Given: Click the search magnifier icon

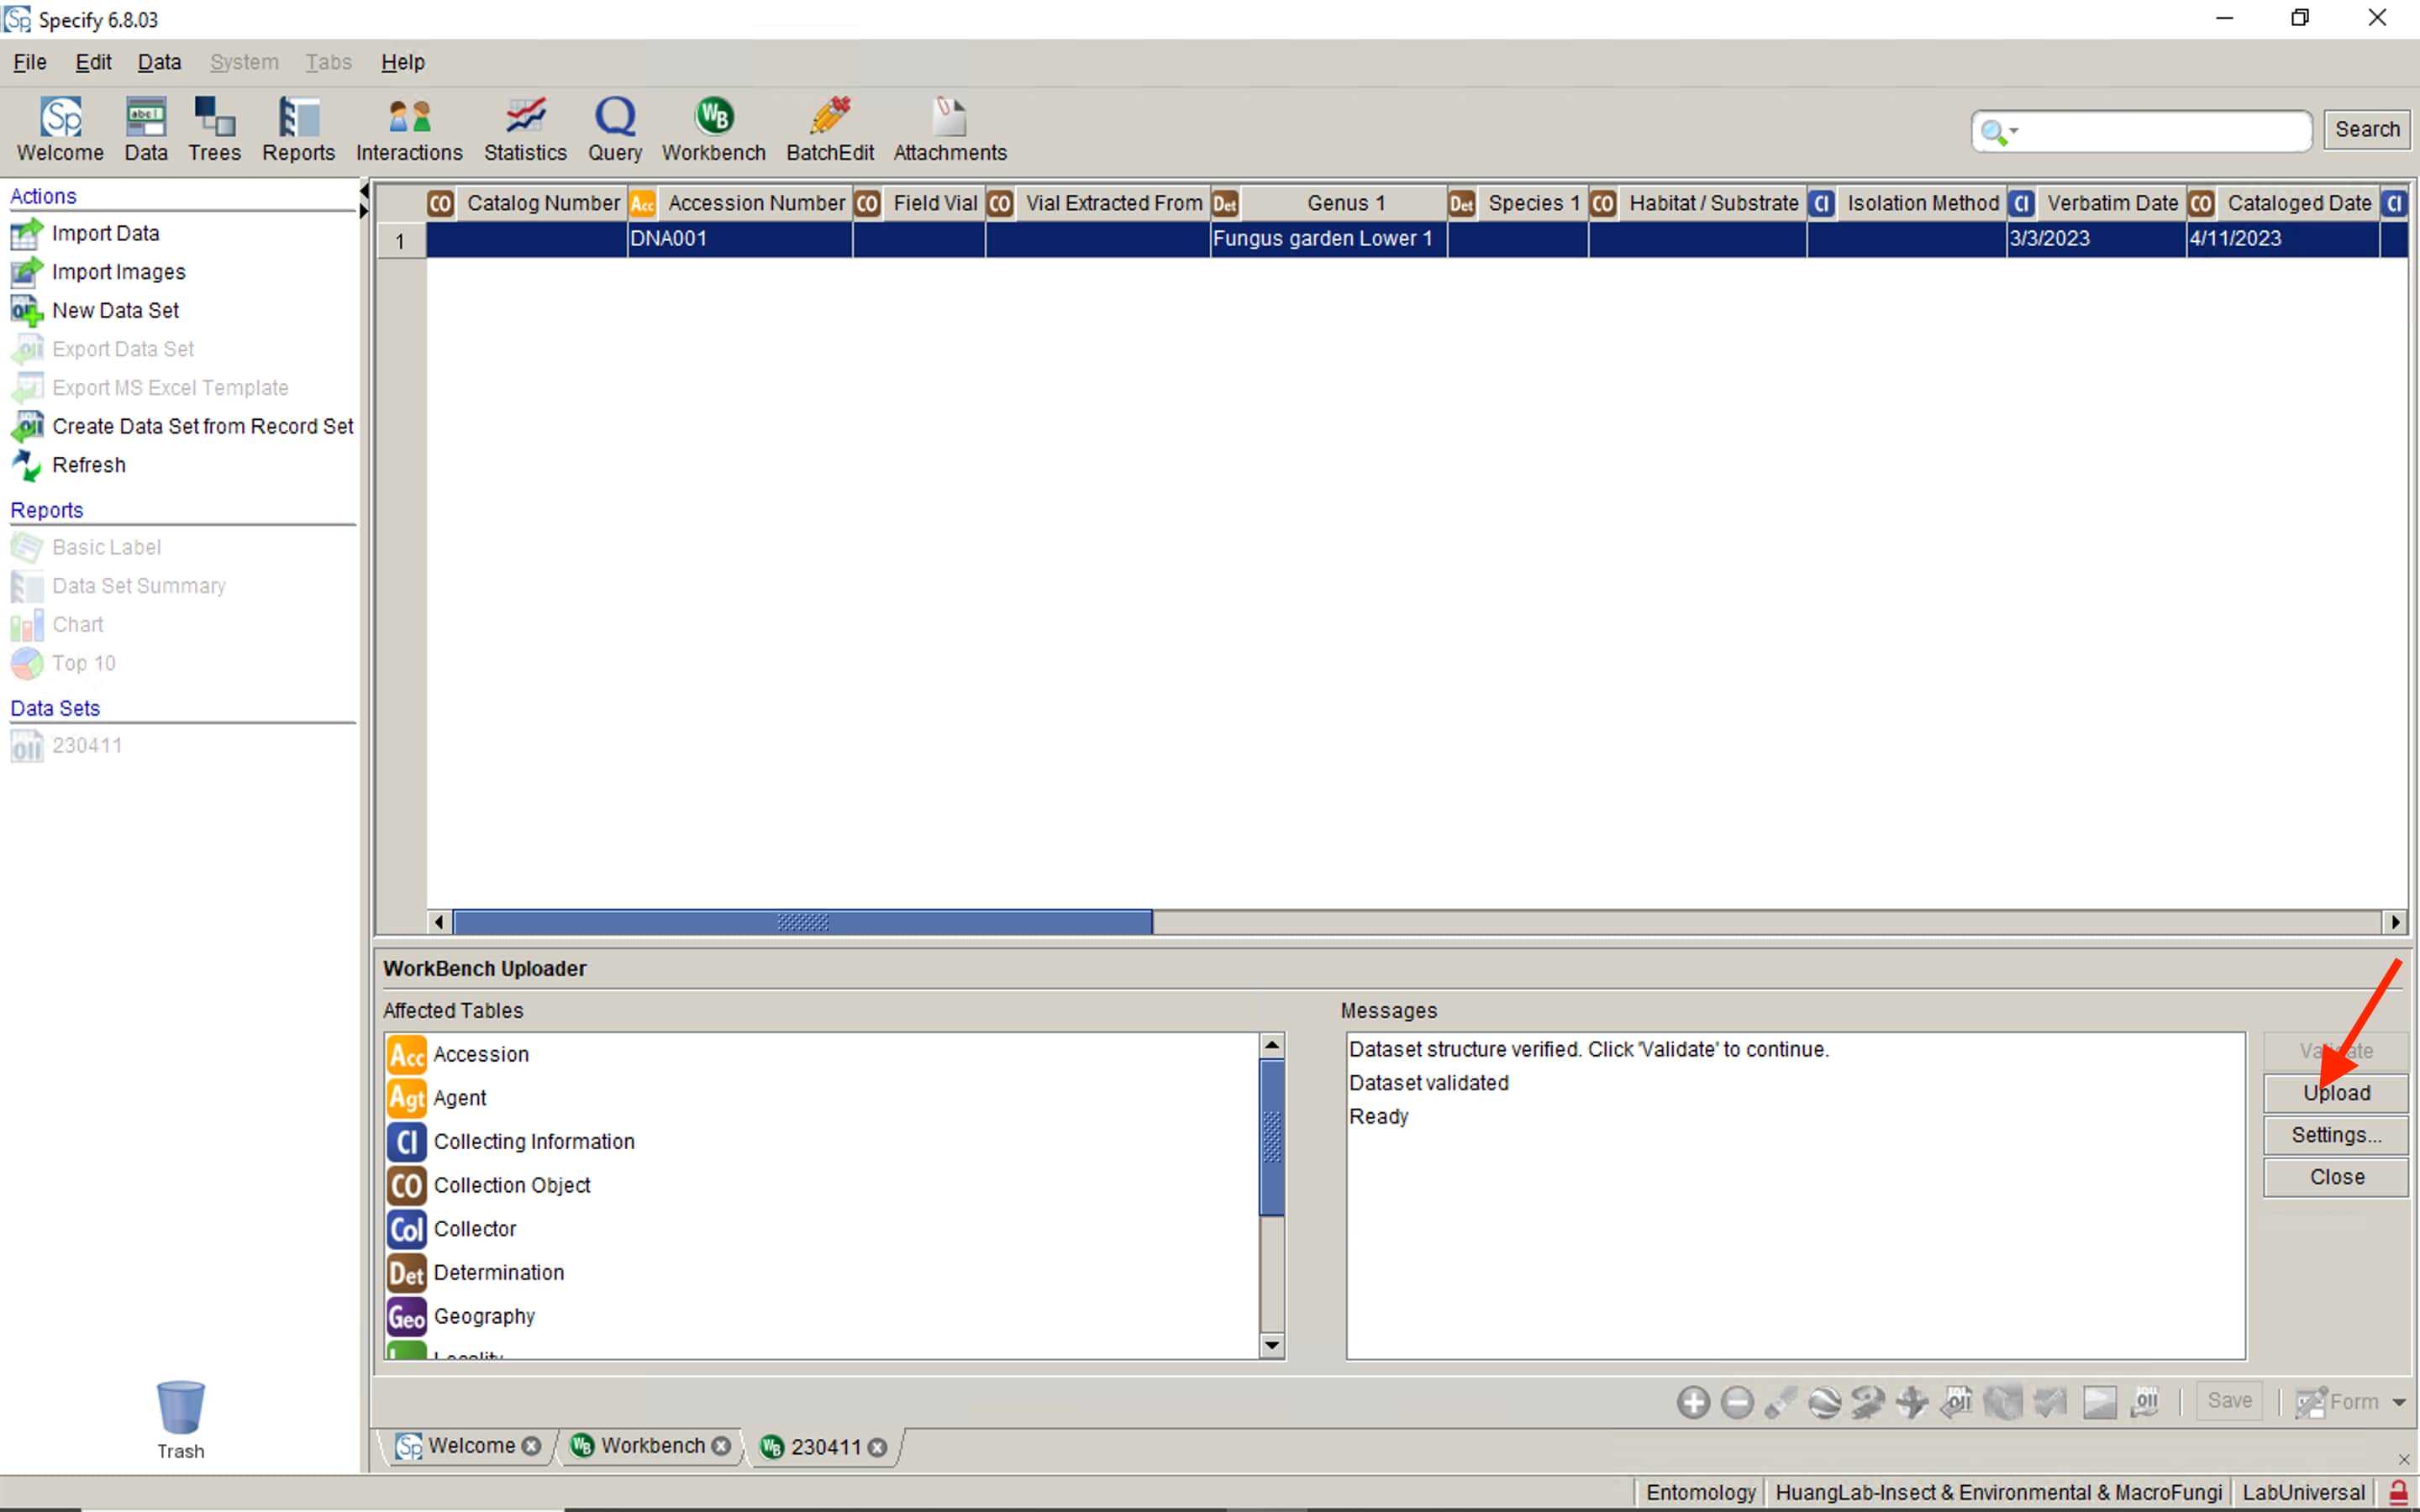Looking at the screenshot, I should pyautogui.click(x=1992, y=131).
